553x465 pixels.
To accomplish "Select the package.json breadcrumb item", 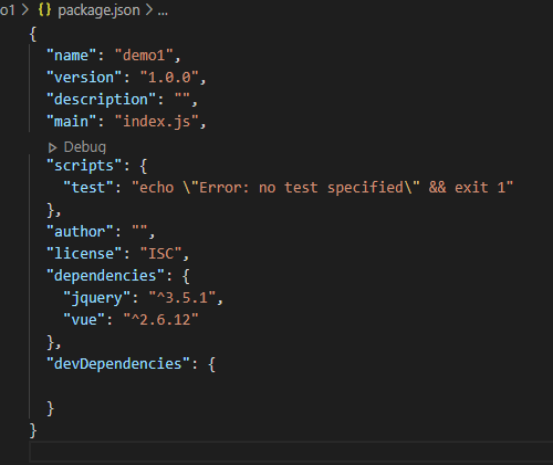I will (99, 10).
